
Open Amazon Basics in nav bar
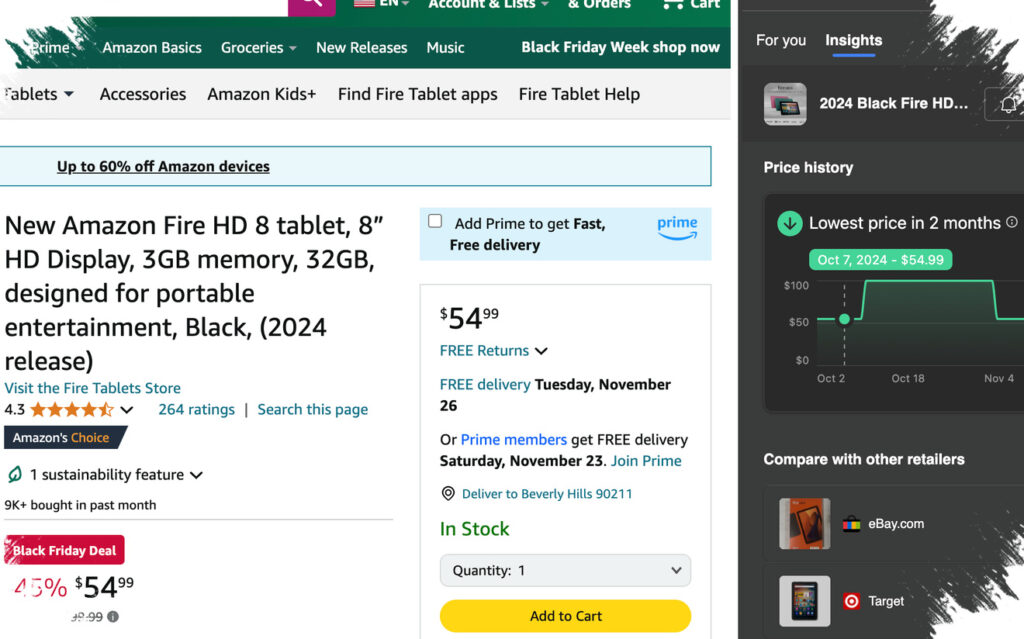[x=152, y=48]
